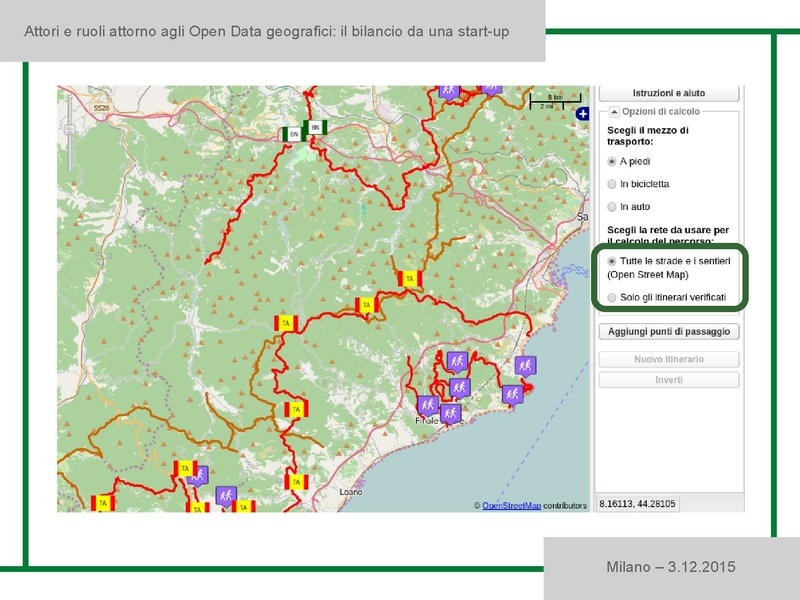800x600 pixels.
Task: Click the hiking itinerary marker near Loano
Action: click(226, 492)
